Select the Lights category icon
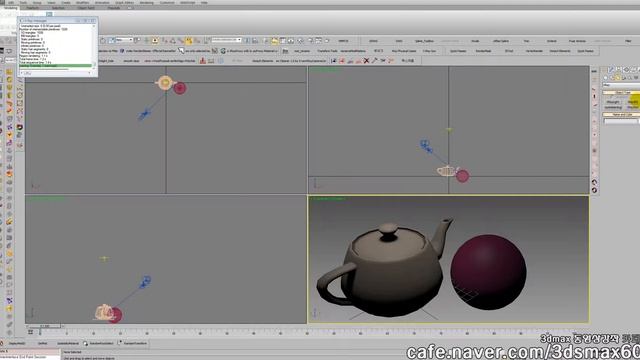The height and width of the screenshot is (360, 640). click(618, 78)
